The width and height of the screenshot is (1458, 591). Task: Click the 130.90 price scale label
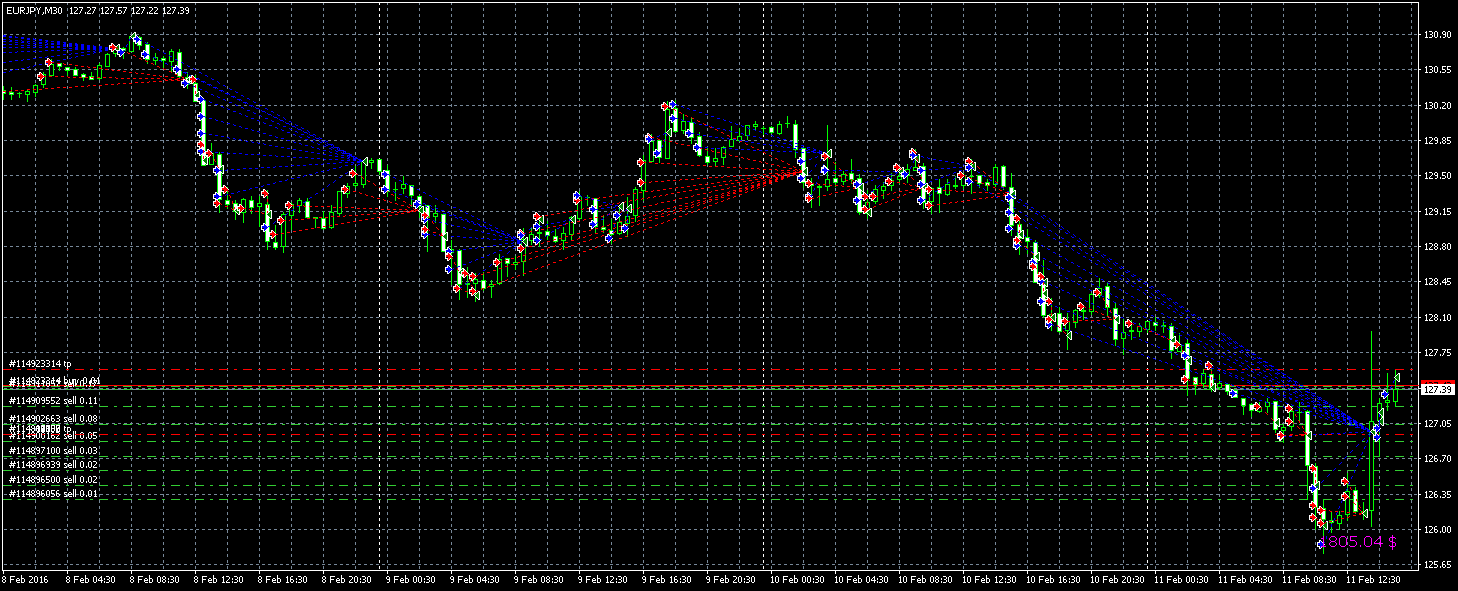[x=1438, y=35]
